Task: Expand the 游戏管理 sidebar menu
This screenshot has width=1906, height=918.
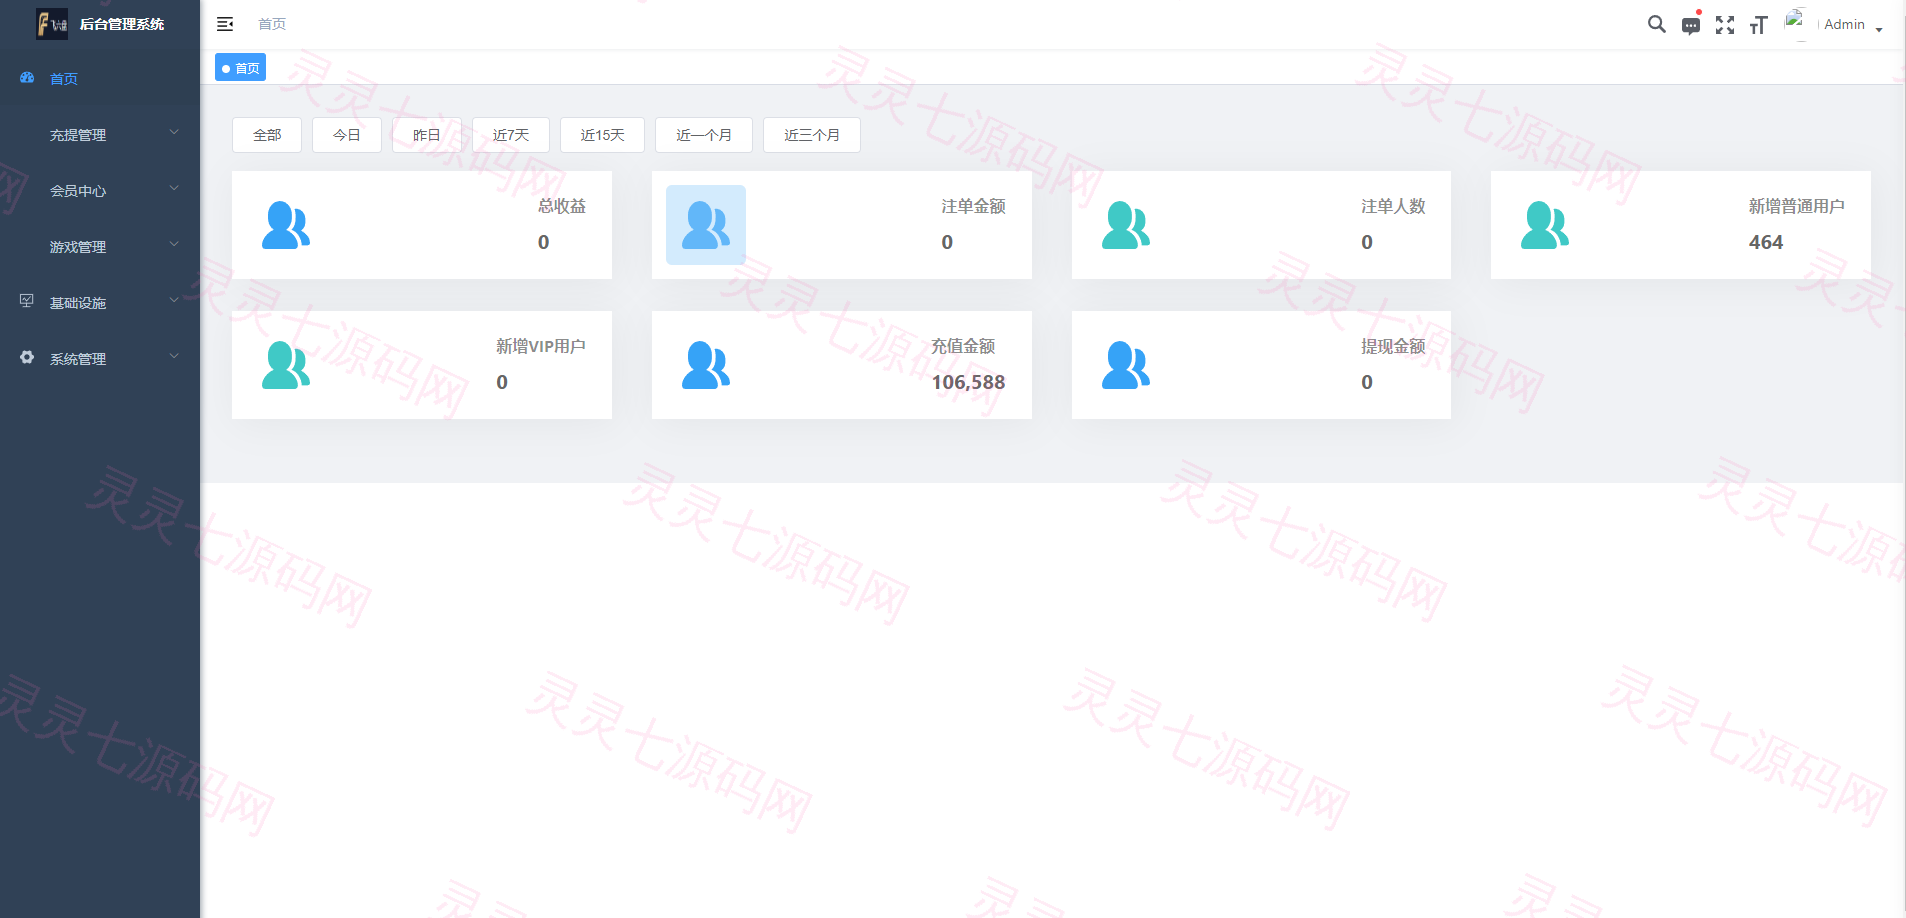Action: pyautogui.click(x=100, y=247)
